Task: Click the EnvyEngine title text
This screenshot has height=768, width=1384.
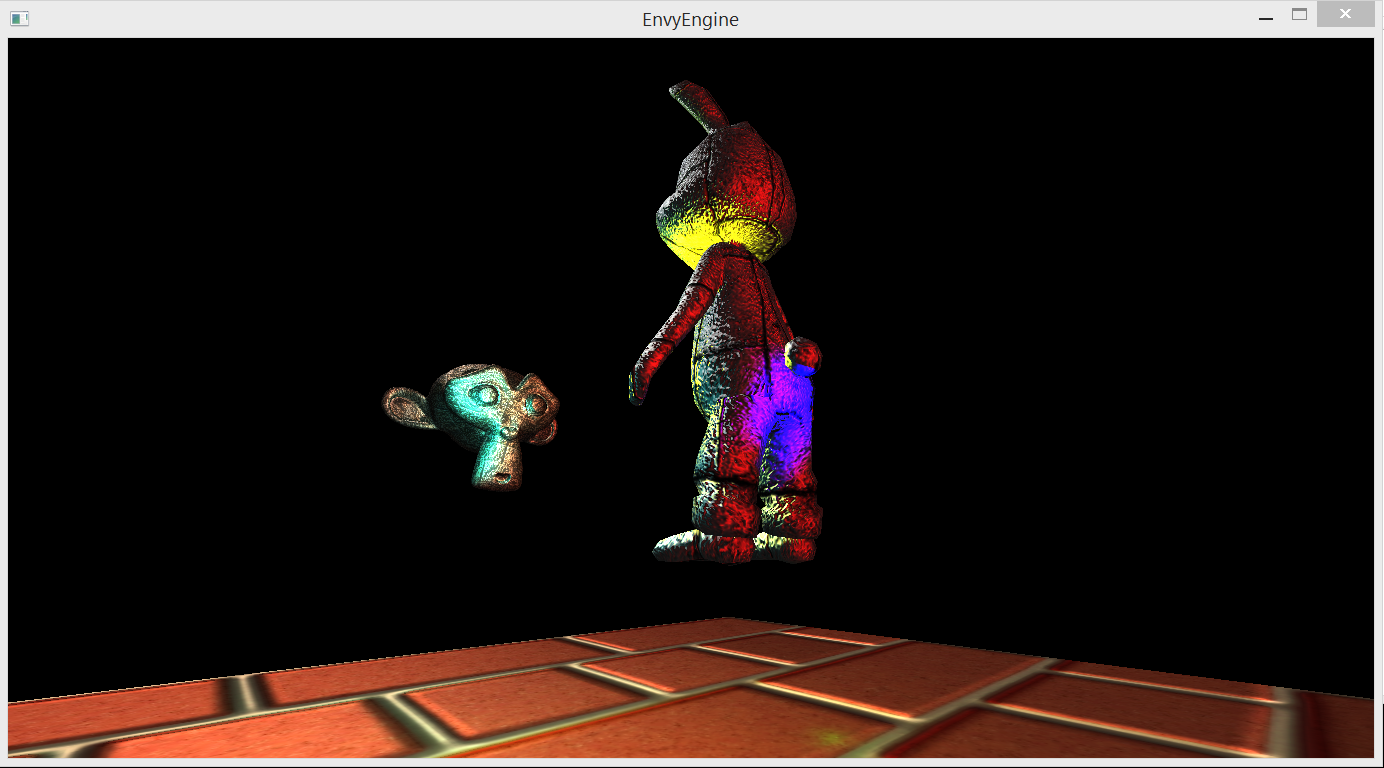Action: click(x=690, y=19)
